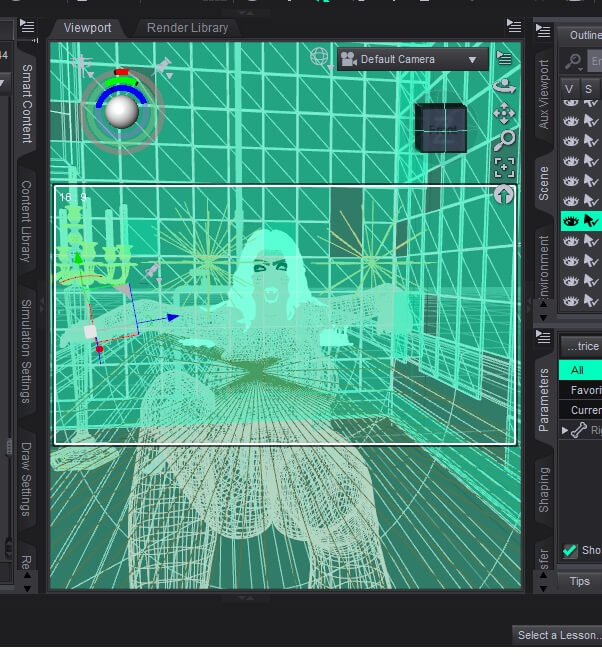Toggle visibility eye in the highlighted Scene row

click(x=571, y=221)
